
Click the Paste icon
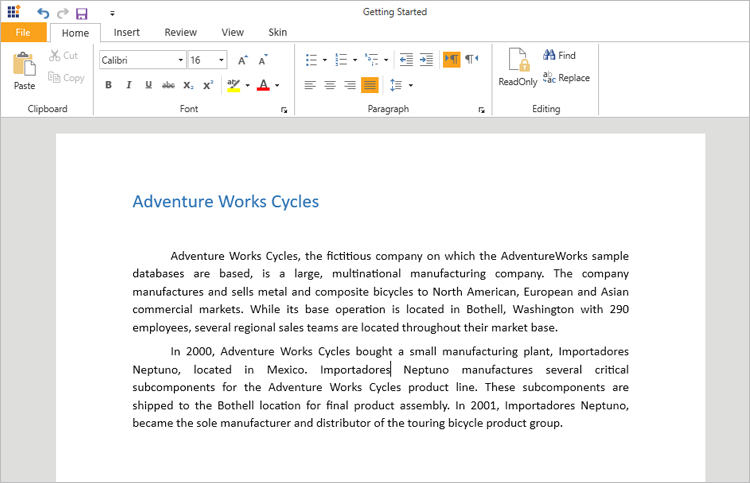click(x=24, y=66)
